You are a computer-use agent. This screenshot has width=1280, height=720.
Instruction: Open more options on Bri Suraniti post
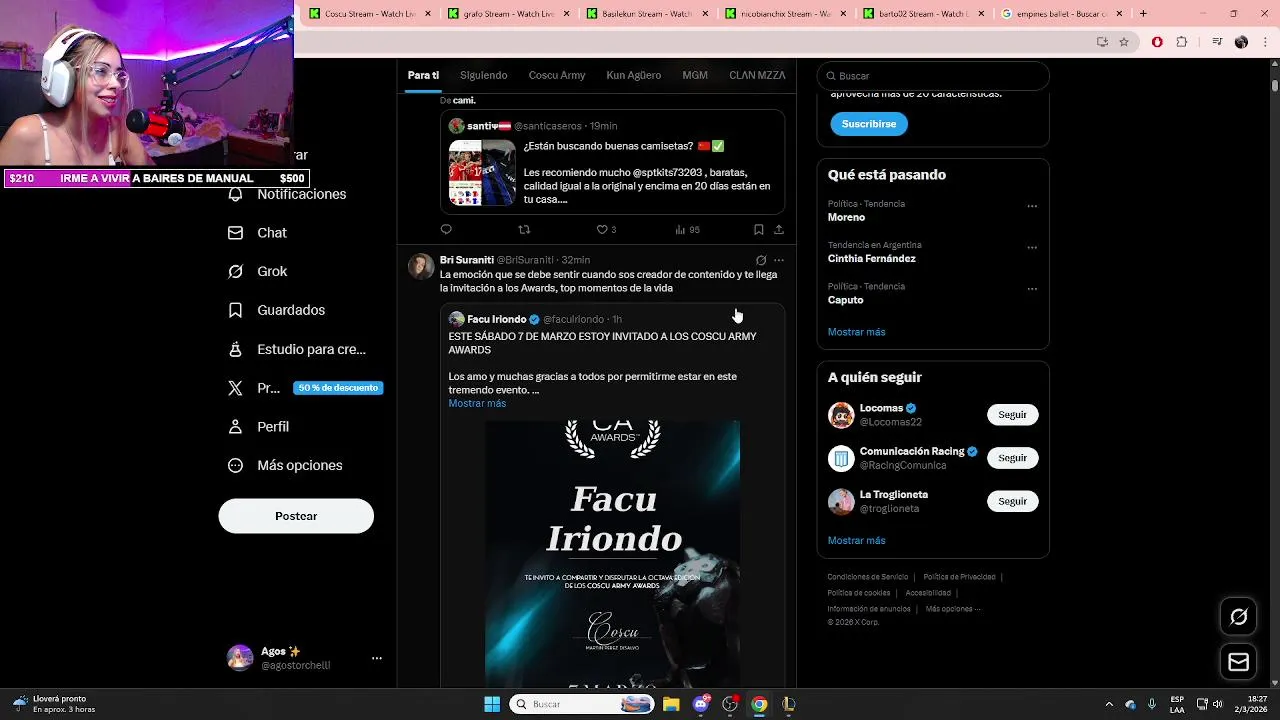[779, 260]
